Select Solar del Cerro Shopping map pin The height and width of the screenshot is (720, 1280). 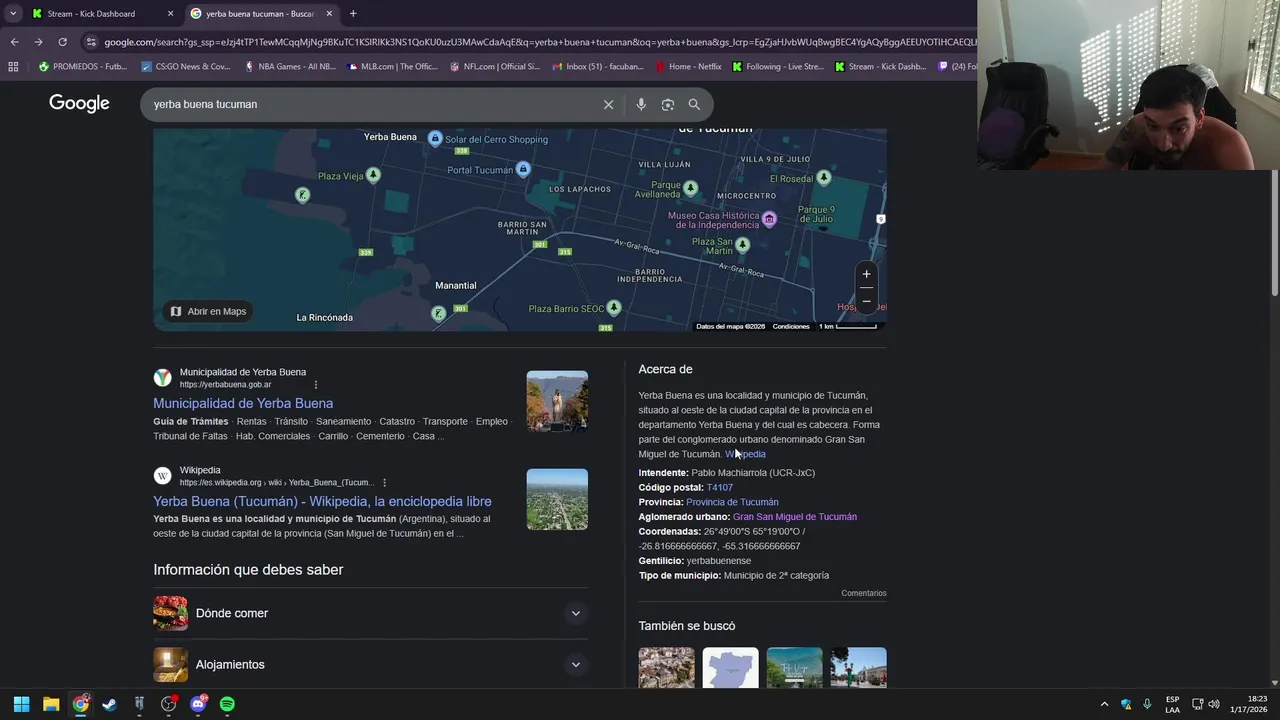tap(435, 138)
